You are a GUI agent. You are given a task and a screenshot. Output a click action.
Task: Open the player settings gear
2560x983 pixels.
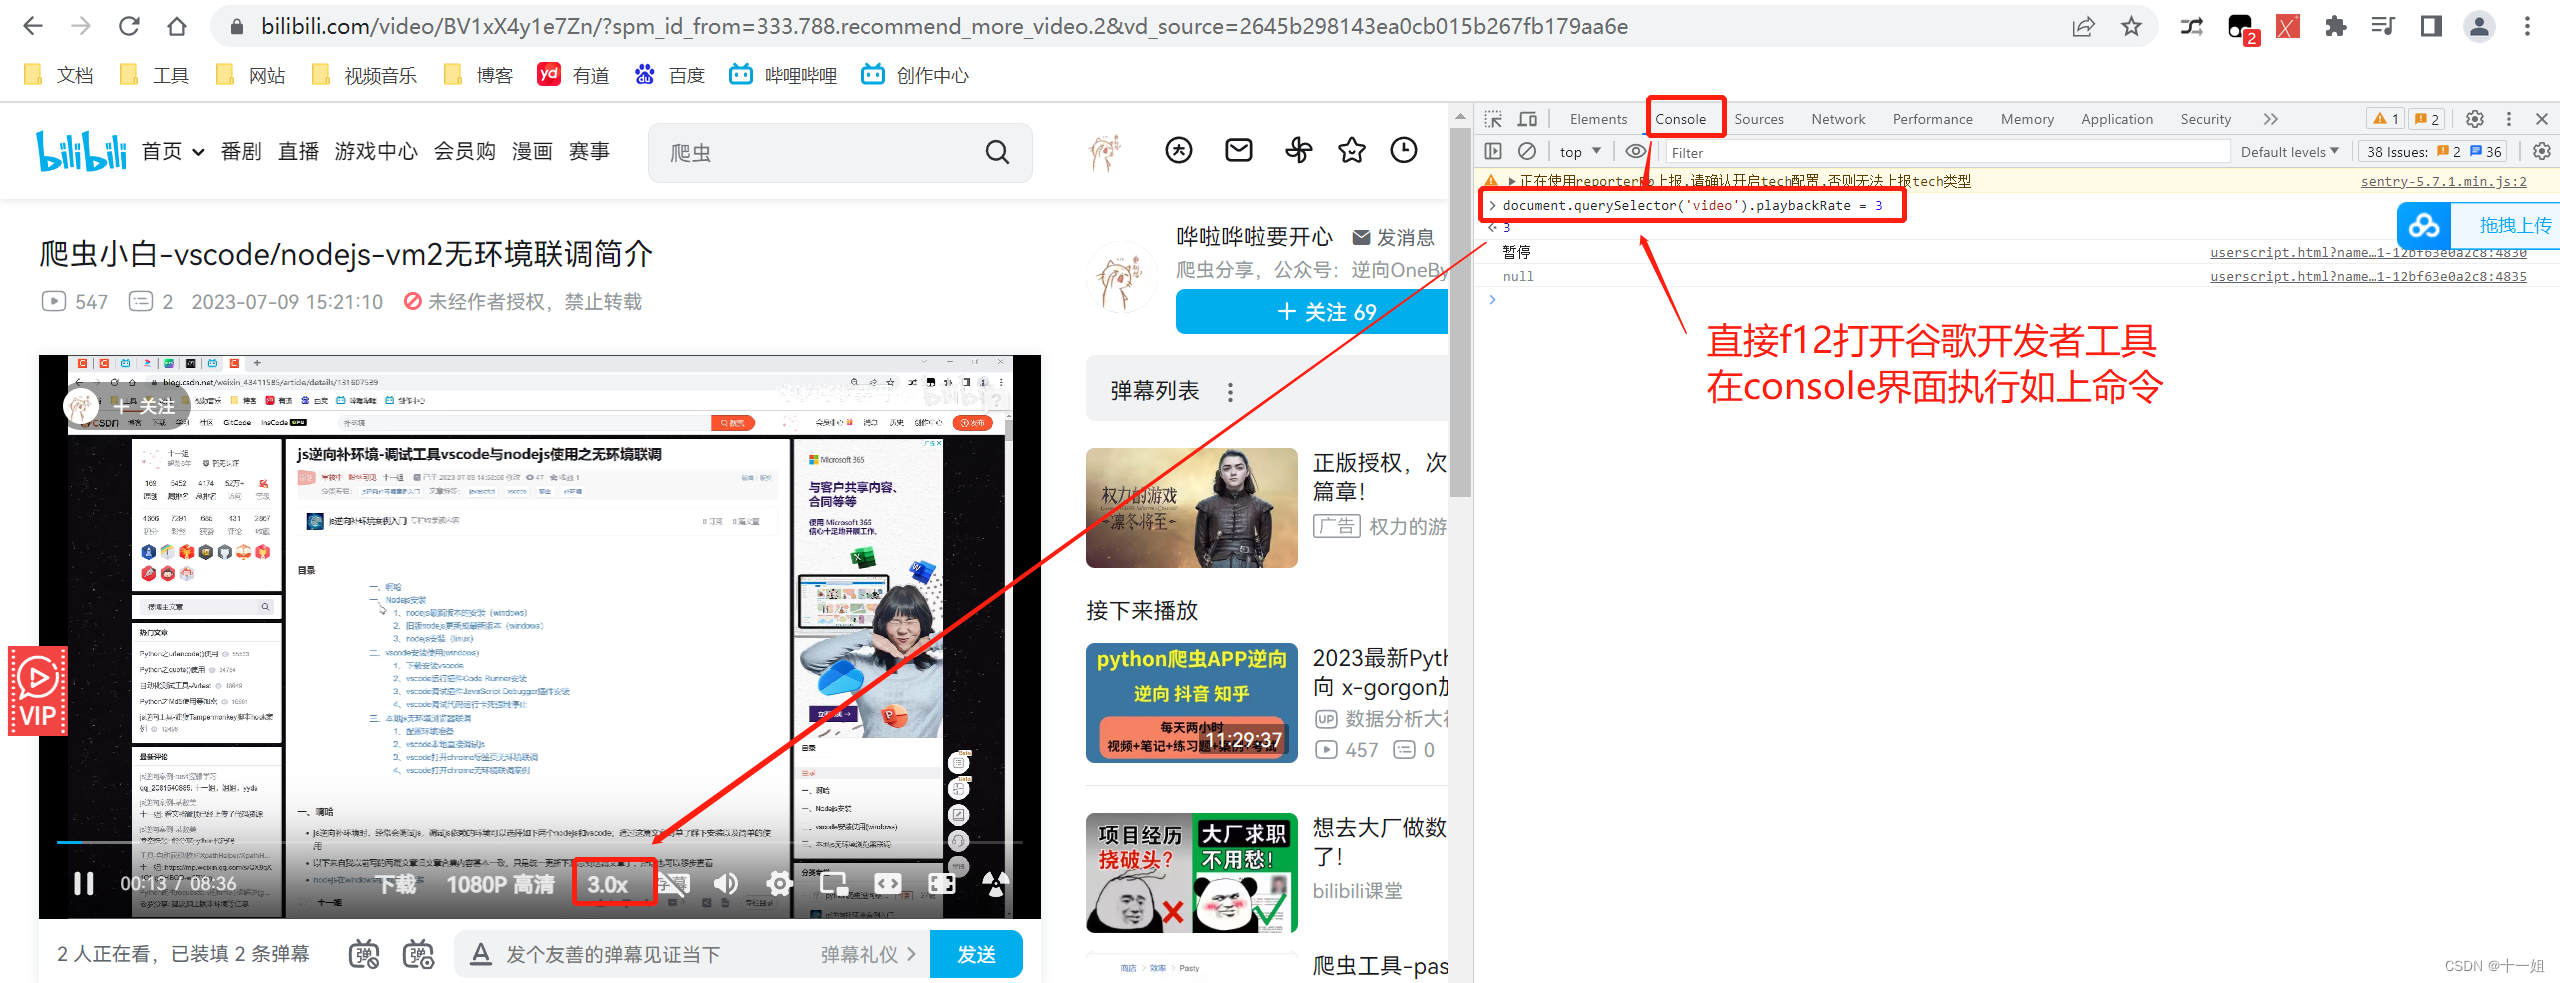(x=779, y=884)
